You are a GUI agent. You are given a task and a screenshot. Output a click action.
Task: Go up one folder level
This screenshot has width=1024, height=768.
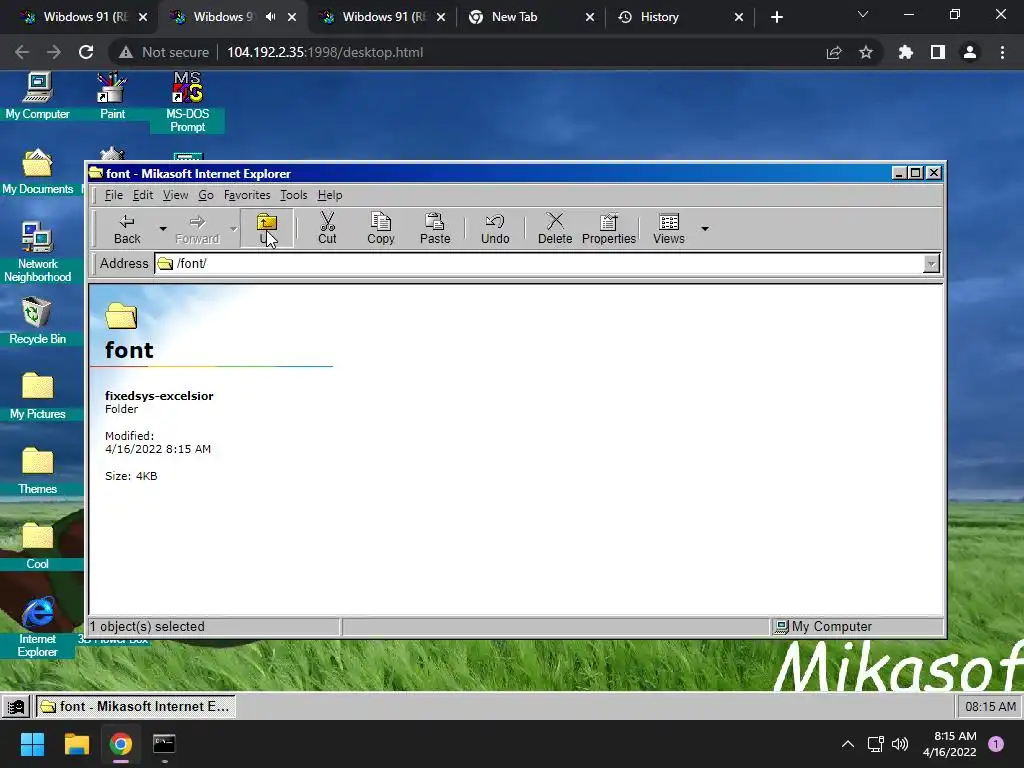pos(266,229)
